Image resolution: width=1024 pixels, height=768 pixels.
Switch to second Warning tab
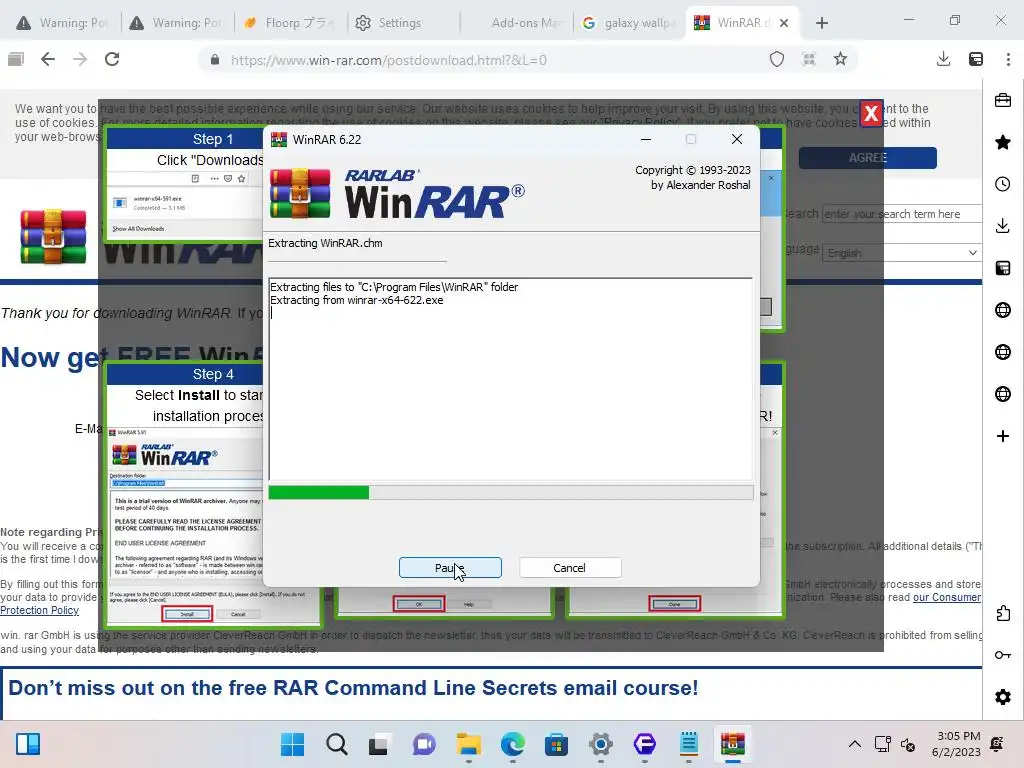pos(177,23)
